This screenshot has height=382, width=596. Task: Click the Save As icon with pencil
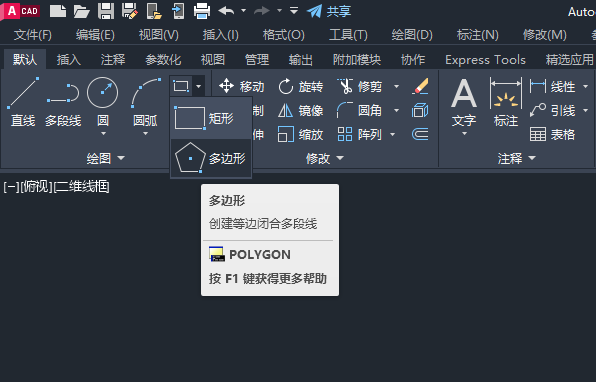coord(130,11)
